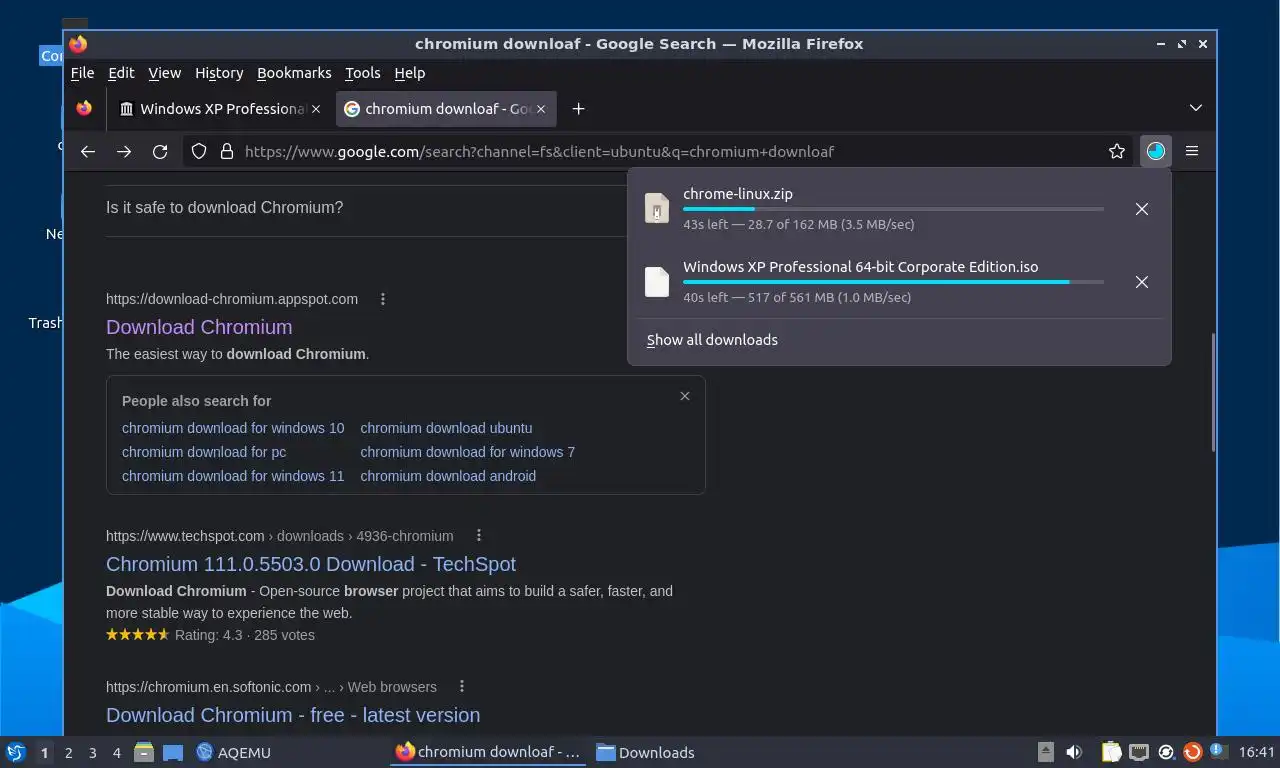Open the Download Chromium result link
This screenshot has height=768, width=1280.
pos(199,327)
